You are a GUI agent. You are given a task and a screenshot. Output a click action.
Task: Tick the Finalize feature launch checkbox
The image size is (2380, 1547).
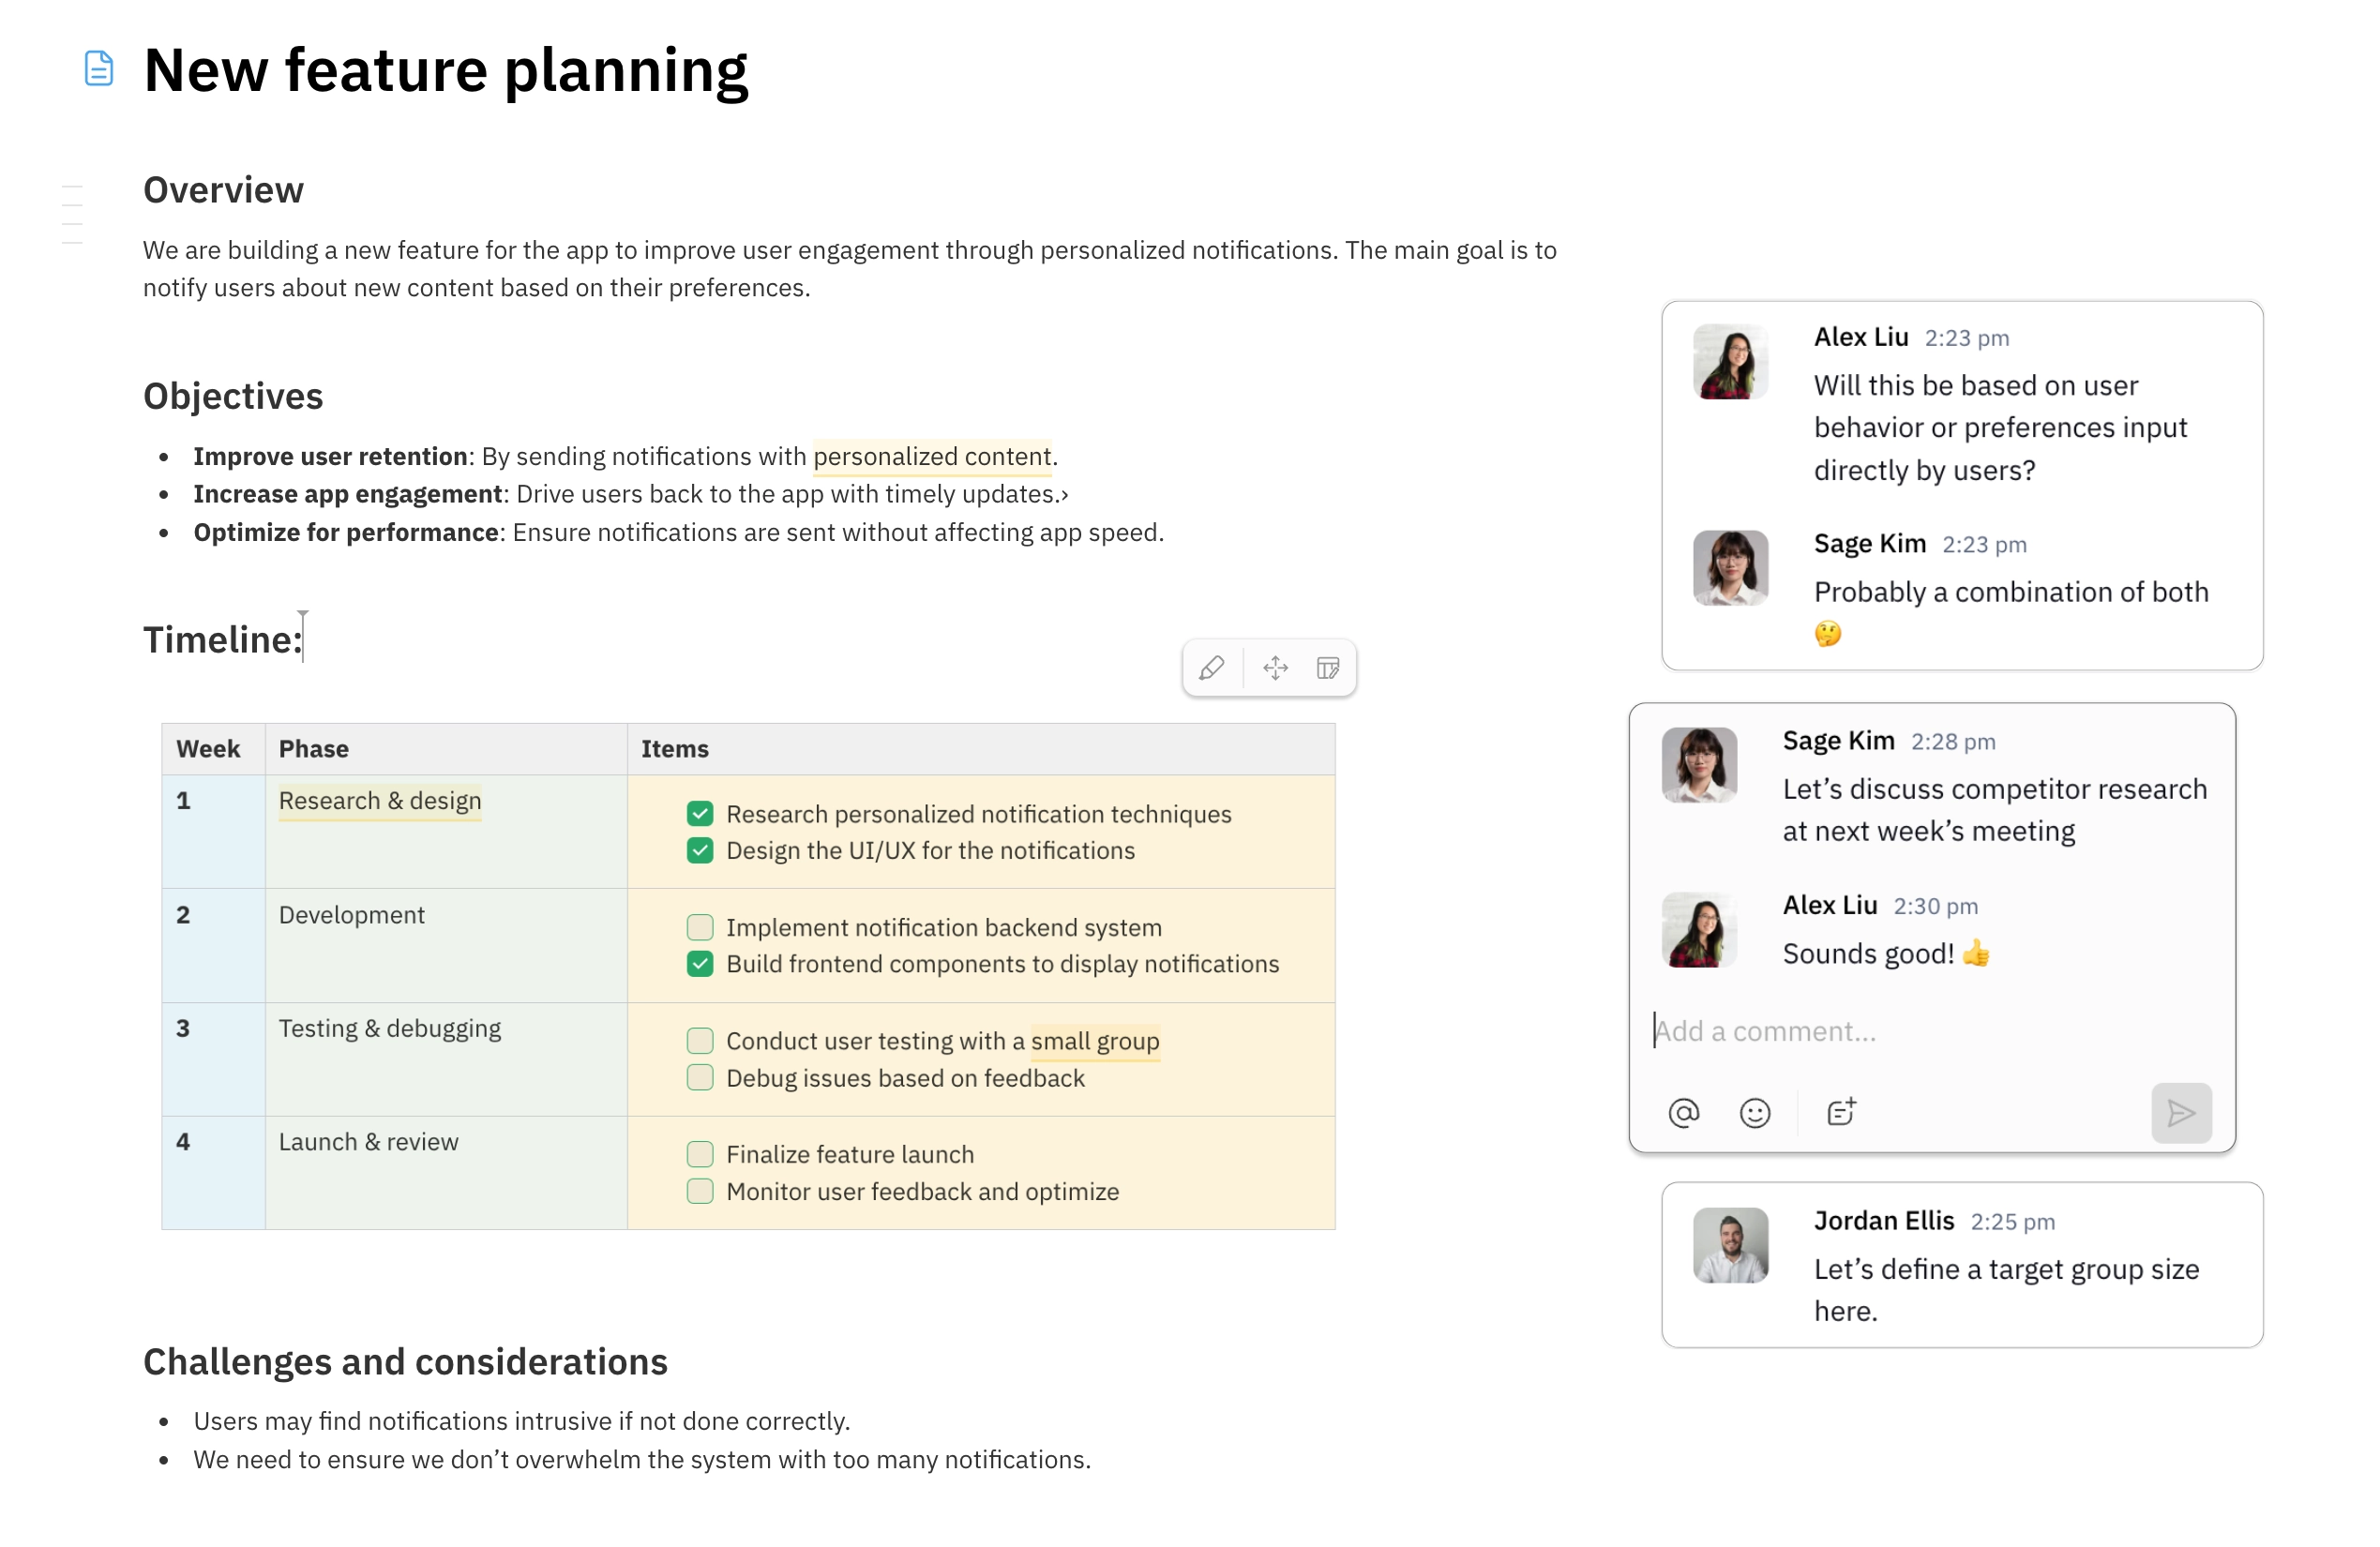(x=700, y=1154)
